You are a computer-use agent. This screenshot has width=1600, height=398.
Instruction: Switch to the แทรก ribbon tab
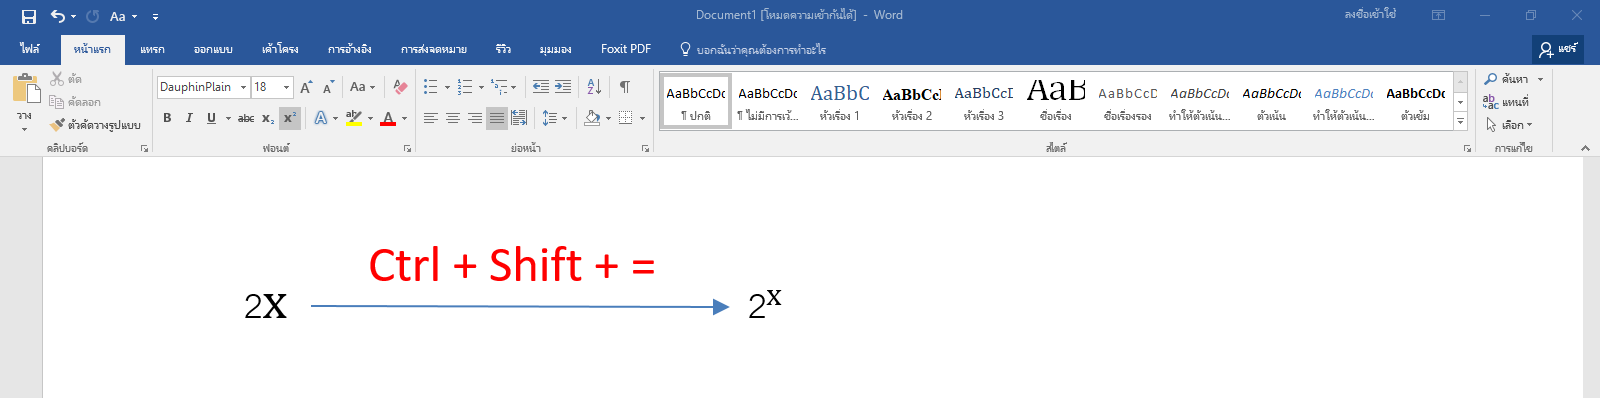click(x=152, y=49)
